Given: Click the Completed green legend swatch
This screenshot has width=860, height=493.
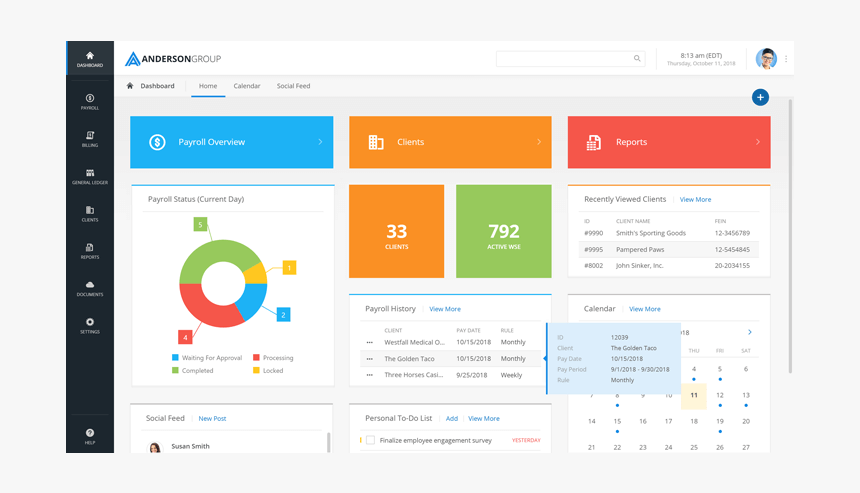Looking at the screenshot, I should click(176, 371).
